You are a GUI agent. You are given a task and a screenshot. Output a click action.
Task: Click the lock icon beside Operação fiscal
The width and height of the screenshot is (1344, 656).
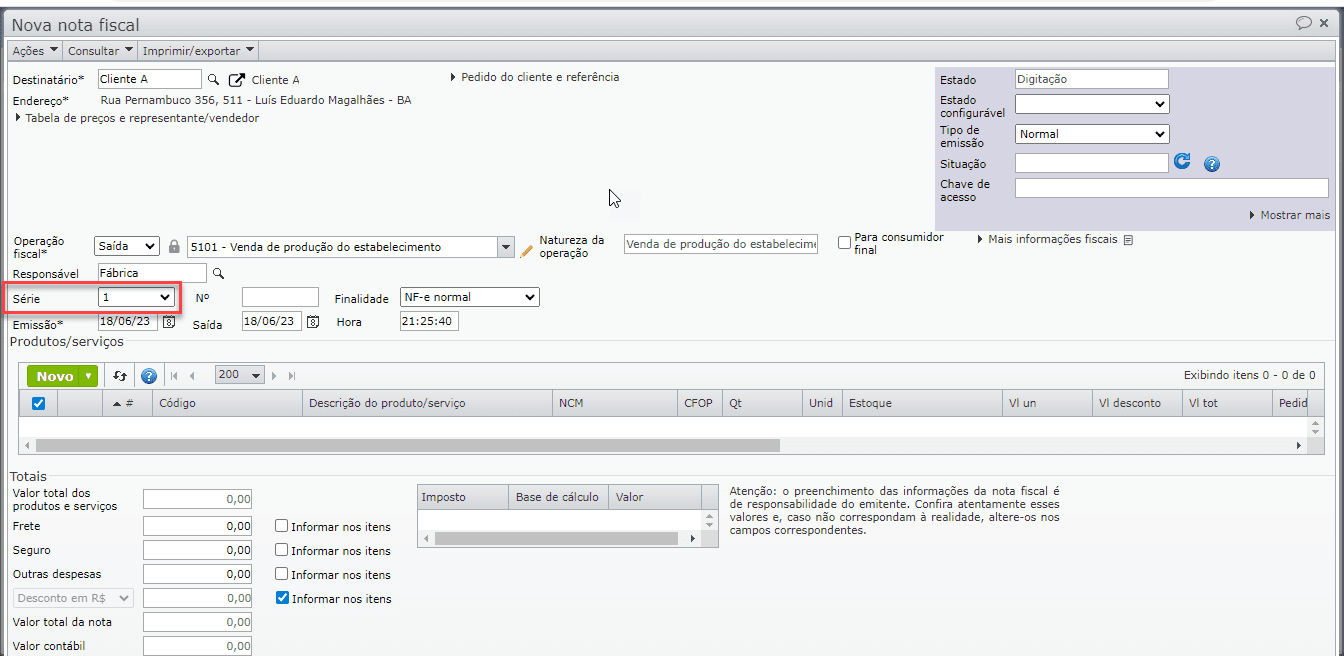point(174,246)
